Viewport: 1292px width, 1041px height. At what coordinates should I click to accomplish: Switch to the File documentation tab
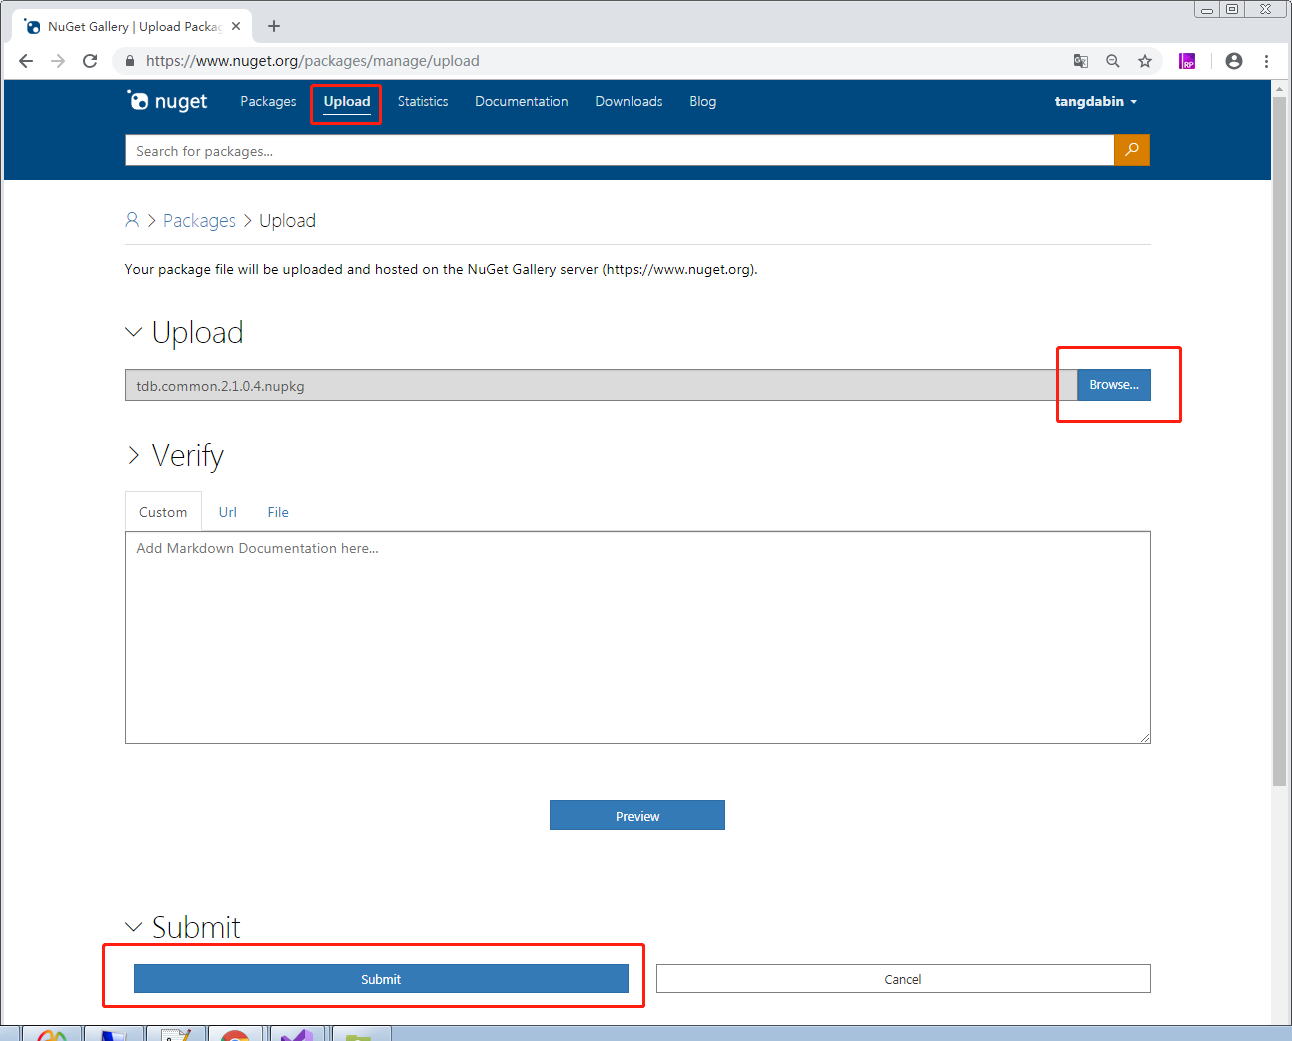click(278, 512)
